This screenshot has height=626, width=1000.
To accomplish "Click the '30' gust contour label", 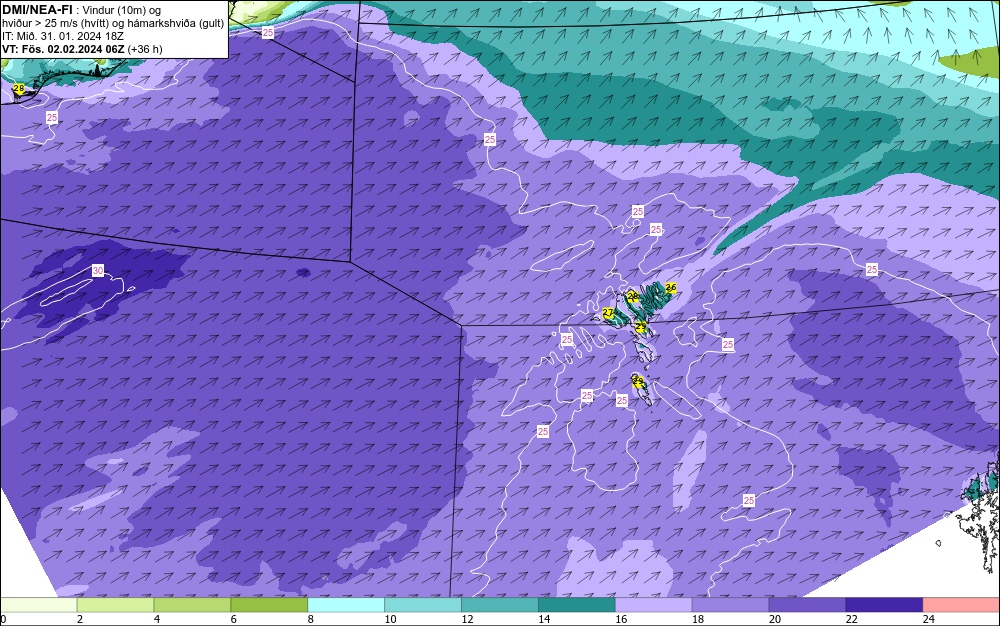I will point(98,271).
